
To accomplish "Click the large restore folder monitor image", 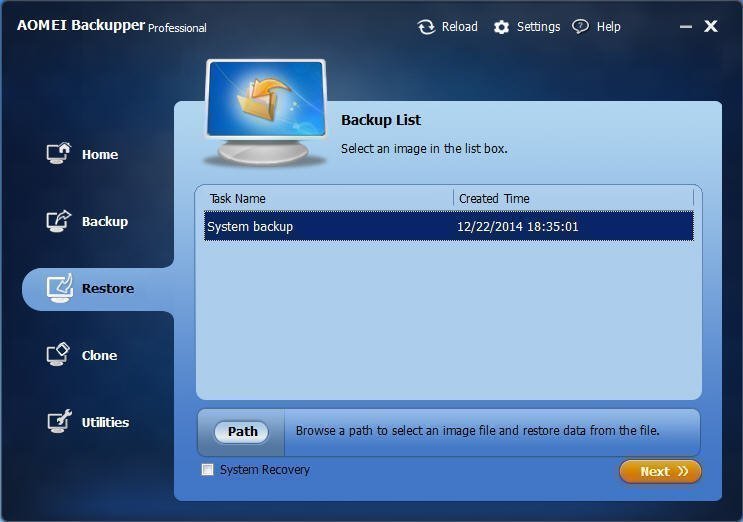I will [266, 113].
